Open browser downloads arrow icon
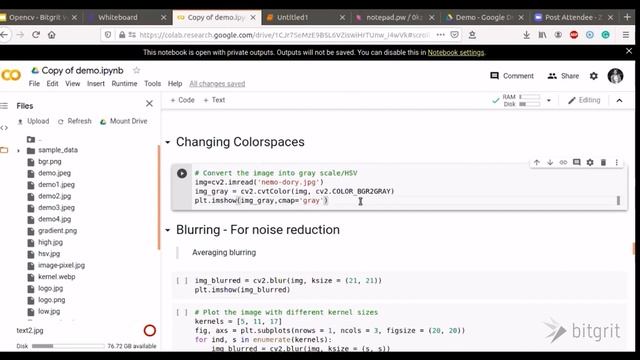640x360 pixels. pos(527,35)
